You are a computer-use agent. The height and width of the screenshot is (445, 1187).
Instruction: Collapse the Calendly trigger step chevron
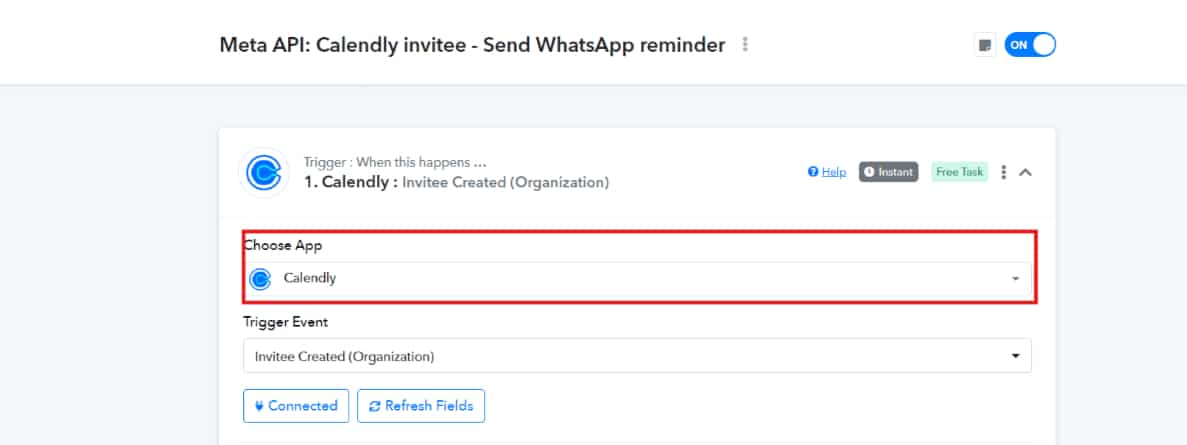click(x=1025, y=172)
